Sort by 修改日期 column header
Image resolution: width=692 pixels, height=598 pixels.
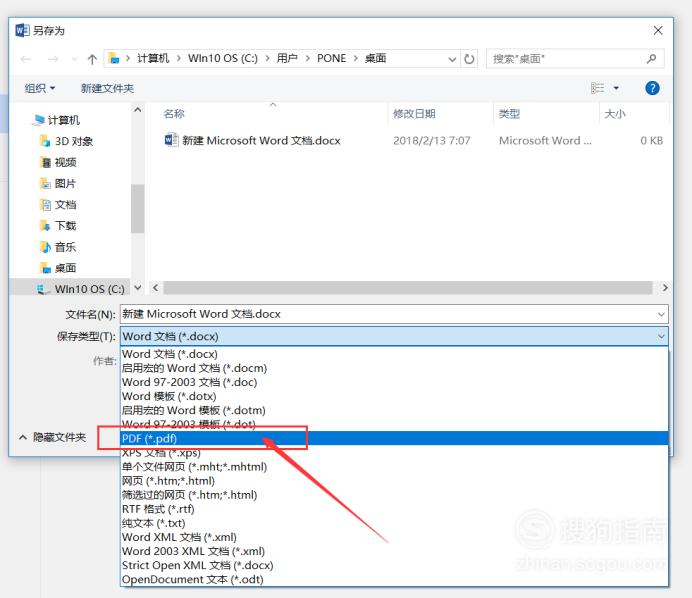tap(414, 114)
